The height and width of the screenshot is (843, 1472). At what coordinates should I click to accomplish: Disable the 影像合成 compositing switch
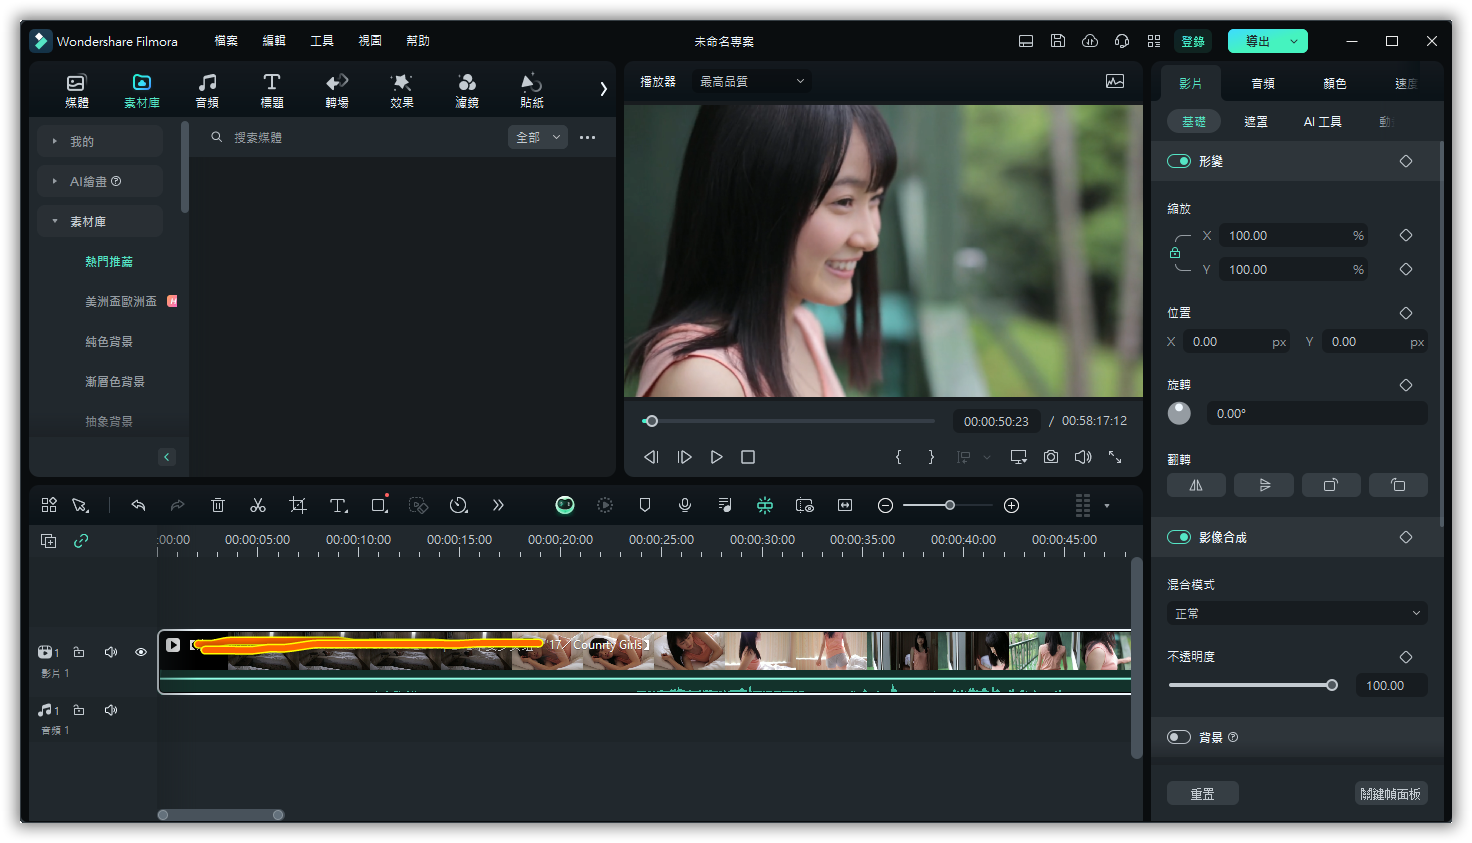pos(1179,537)
